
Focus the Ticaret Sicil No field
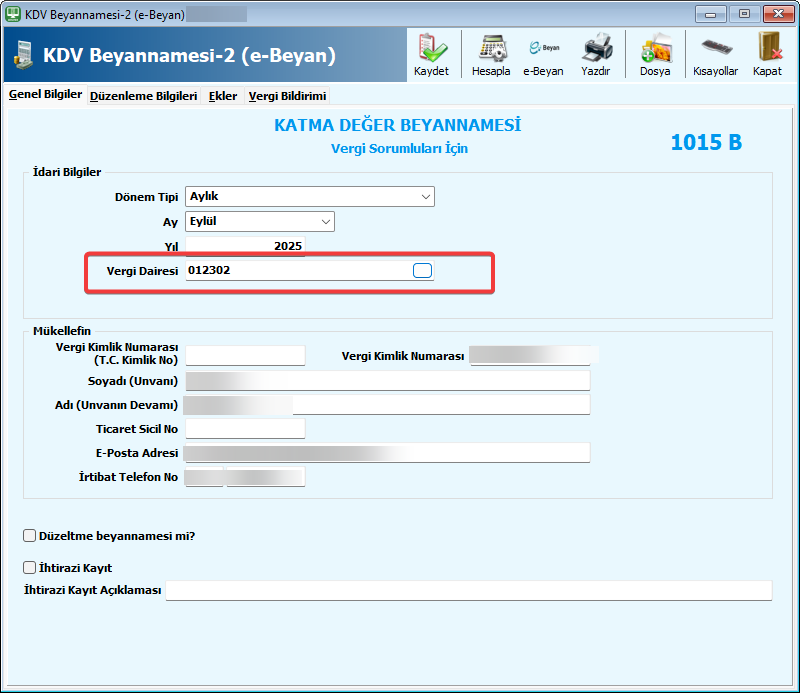click(245, 429)
